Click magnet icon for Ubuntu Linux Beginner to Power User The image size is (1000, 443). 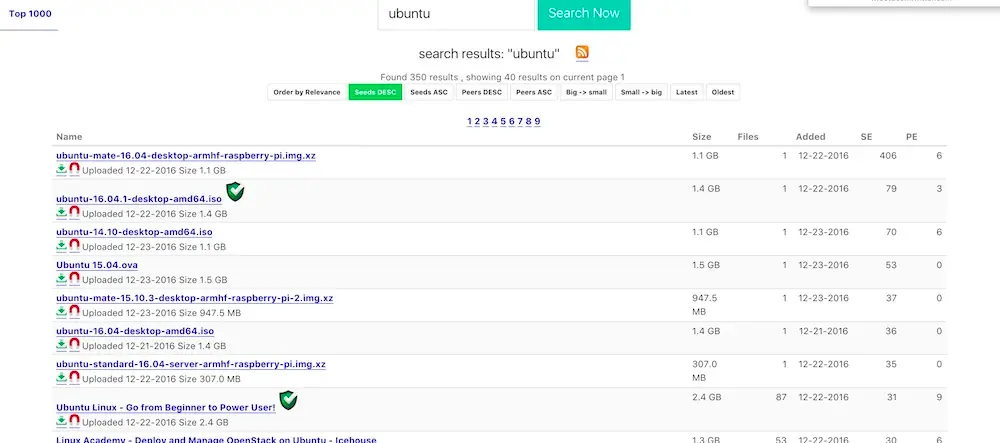[x=75, y=421]
